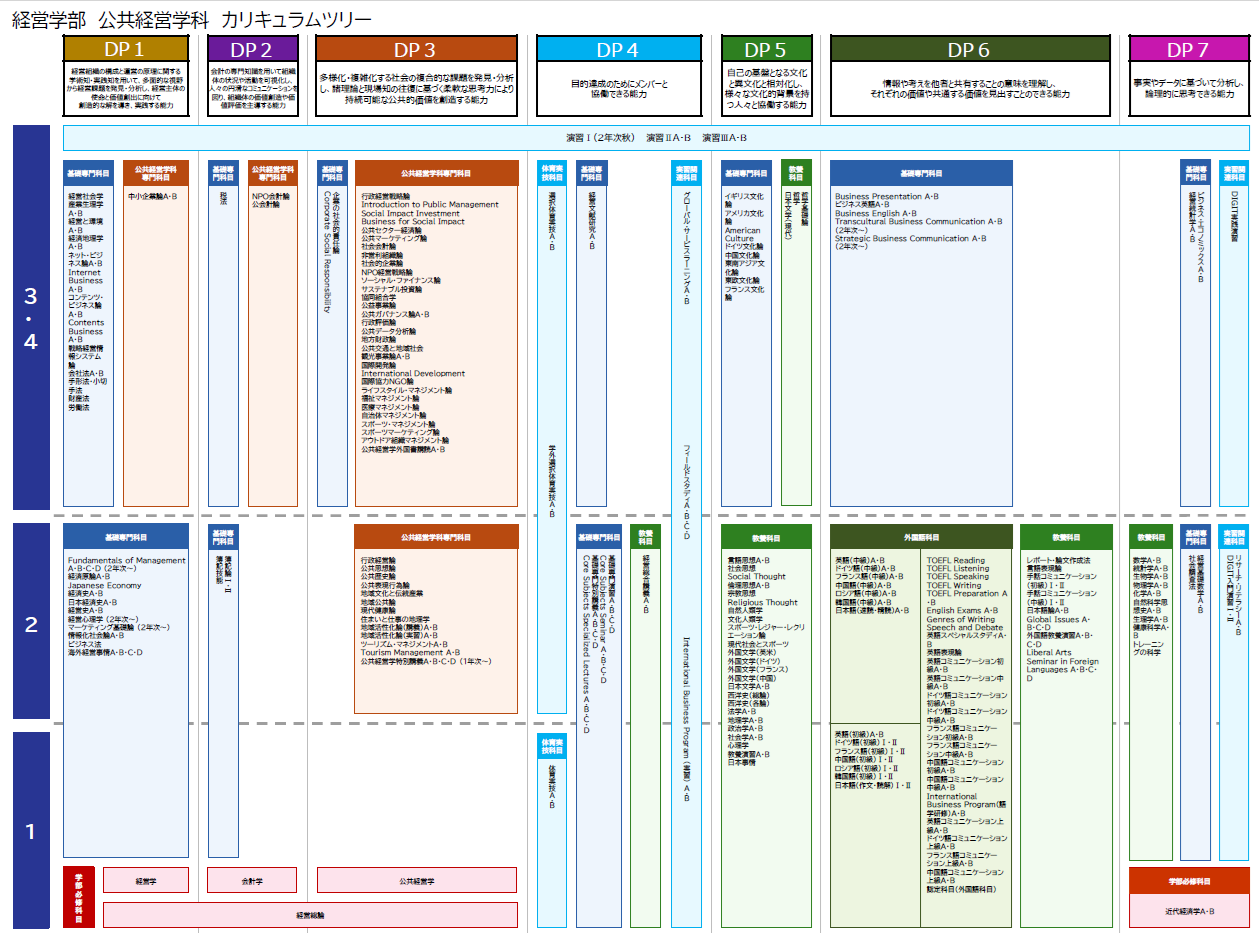This screenshot has width=1259, height=947.
Task: Click TOEFL Reading course entry
Action: [956, 561]
